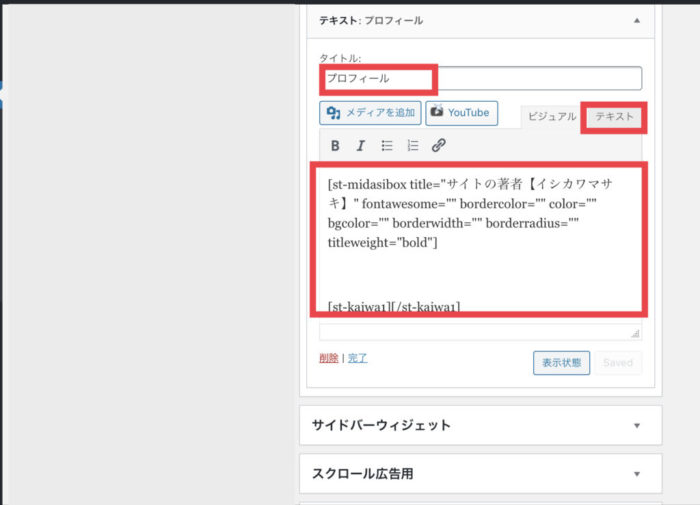Image resolution: width=700 pixels, height=505 pixels.
Task: Click the スクロール広告用 heading text
Action: point(362,473)
